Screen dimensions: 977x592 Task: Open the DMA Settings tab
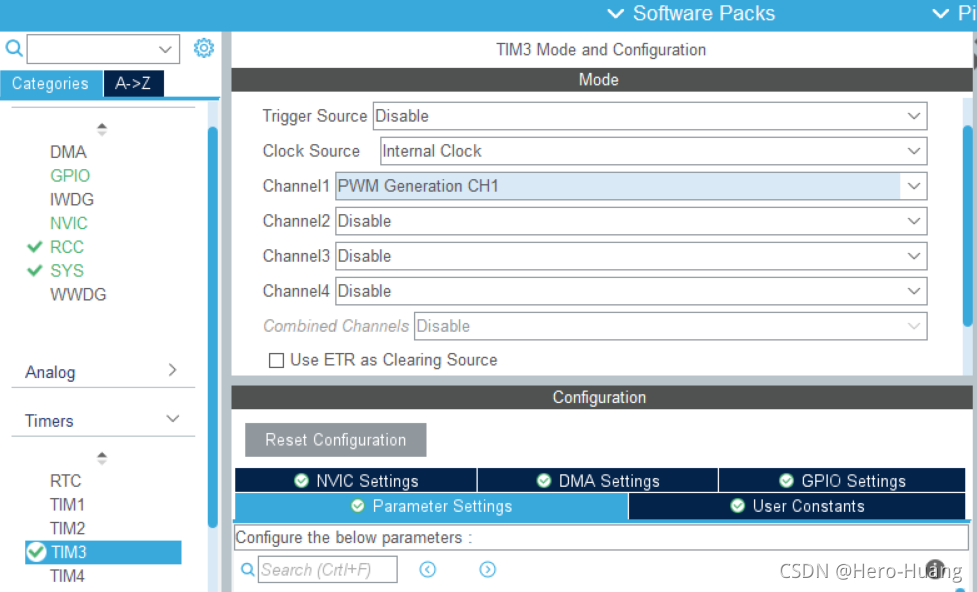tap(598, 480)
